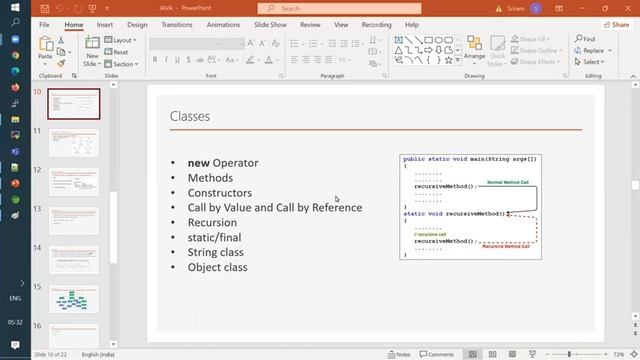
Task: Switch to the Transitions tab
Action: [177, 24]
